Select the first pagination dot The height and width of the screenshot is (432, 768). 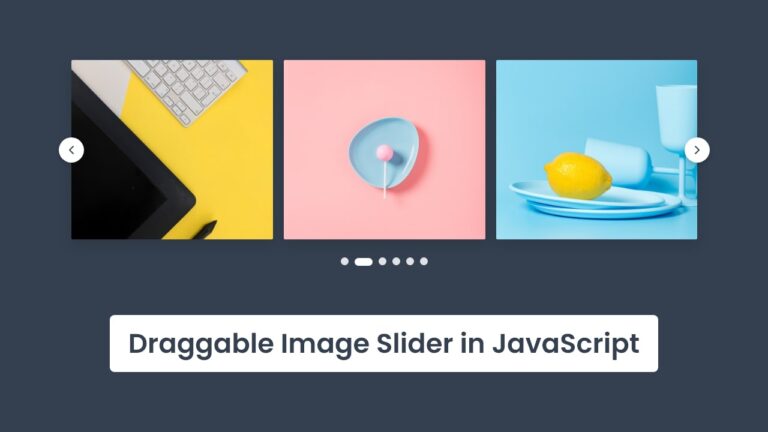(x=345, y=262)
